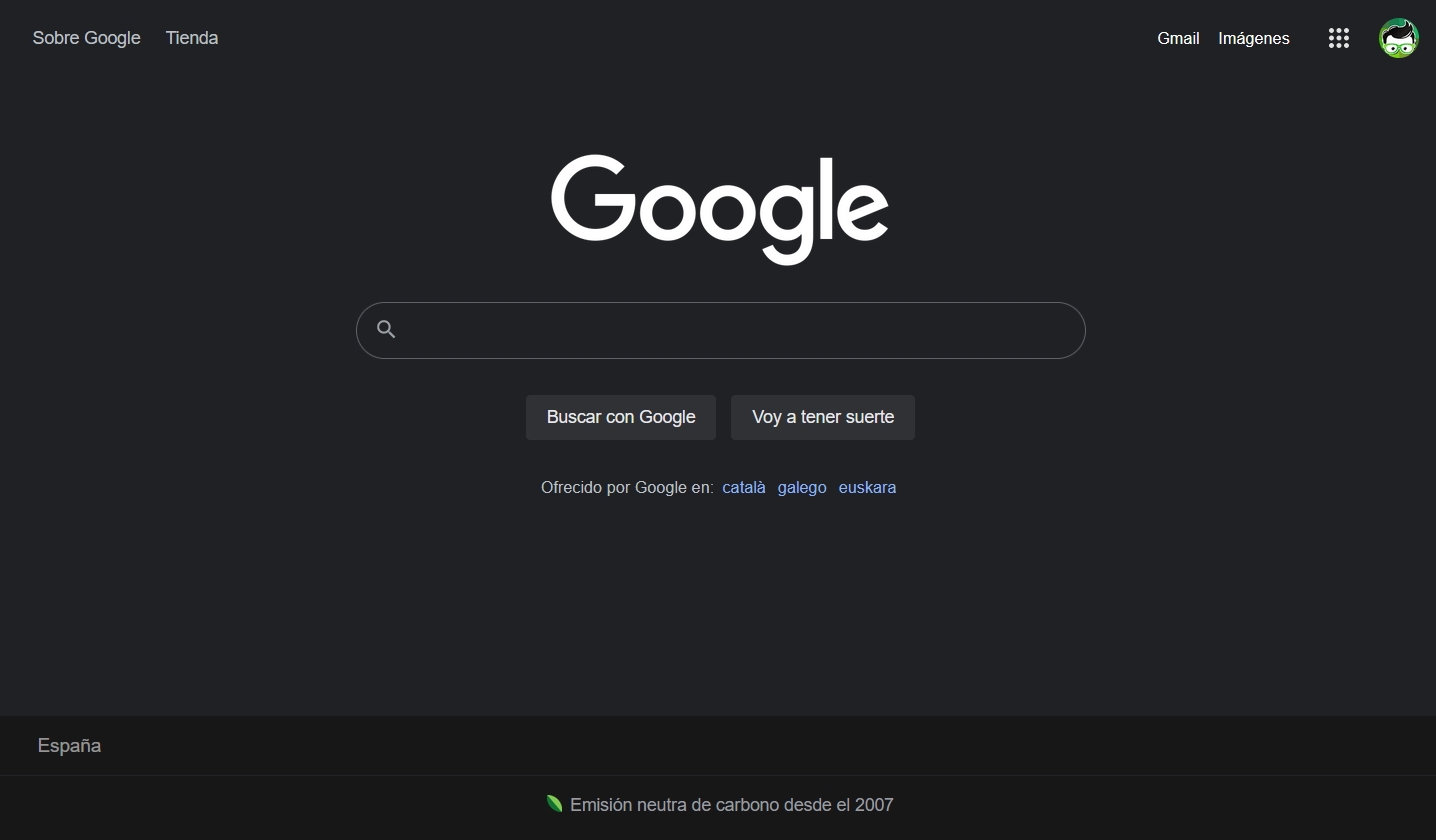The width and height of the screenshot is (1436, 840).
Task: Switch language to galego
Action: pyautogui.click(x=802, y=487)
